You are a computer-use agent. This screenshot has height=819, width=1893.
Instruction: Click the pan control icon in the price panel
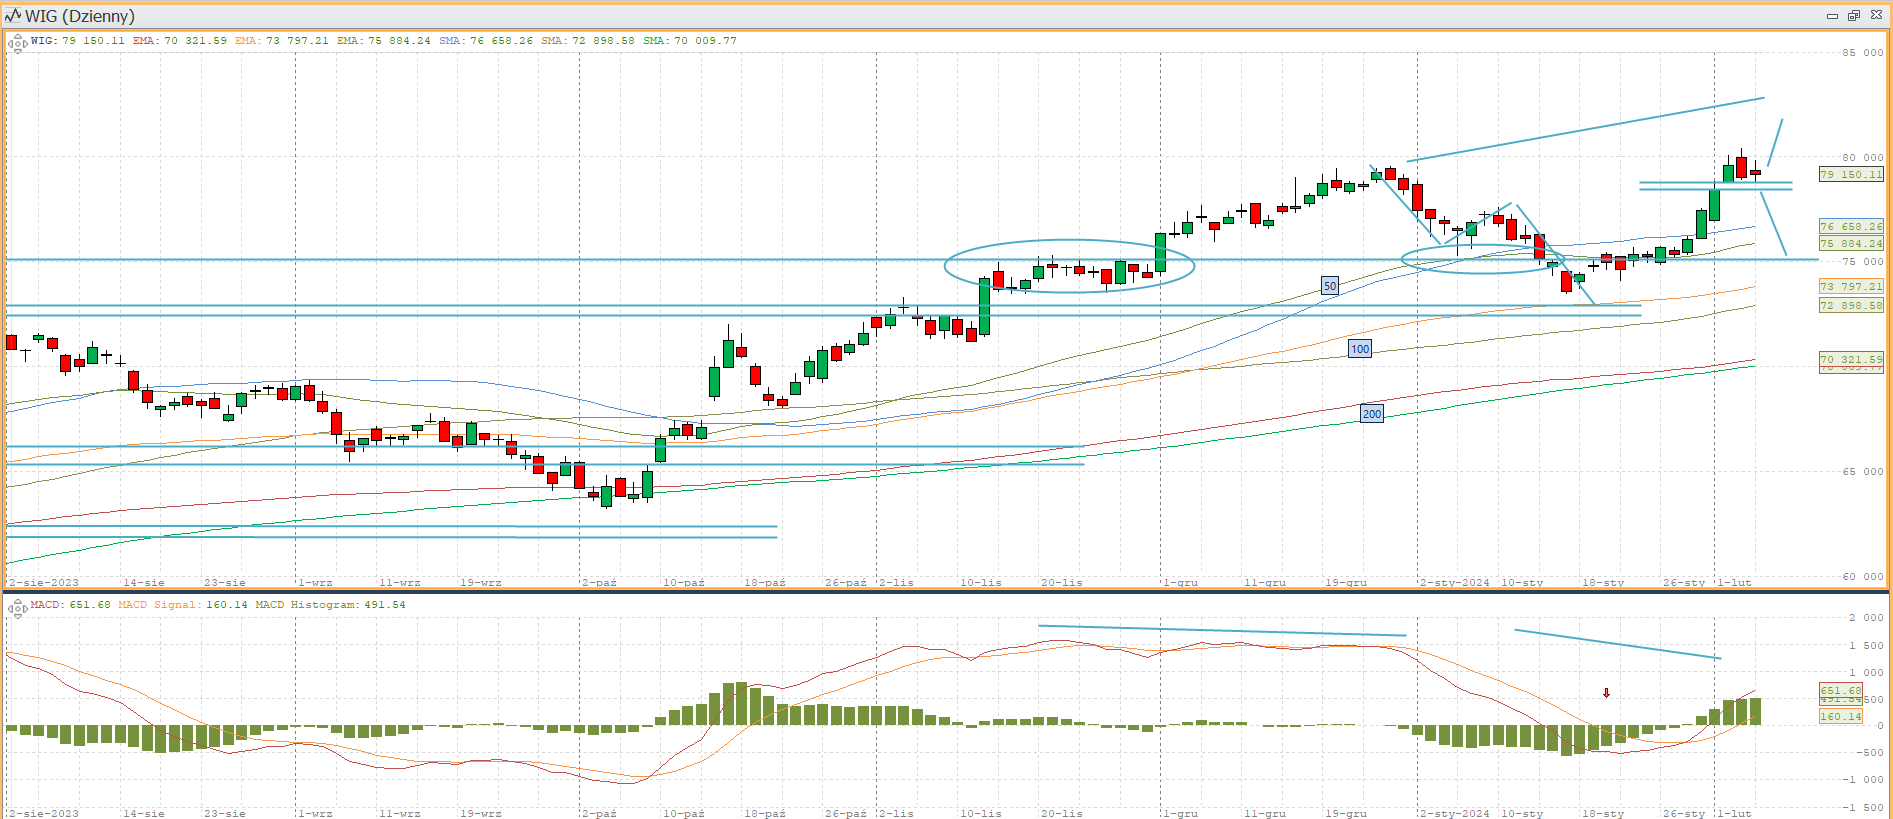tap(17, 43)
